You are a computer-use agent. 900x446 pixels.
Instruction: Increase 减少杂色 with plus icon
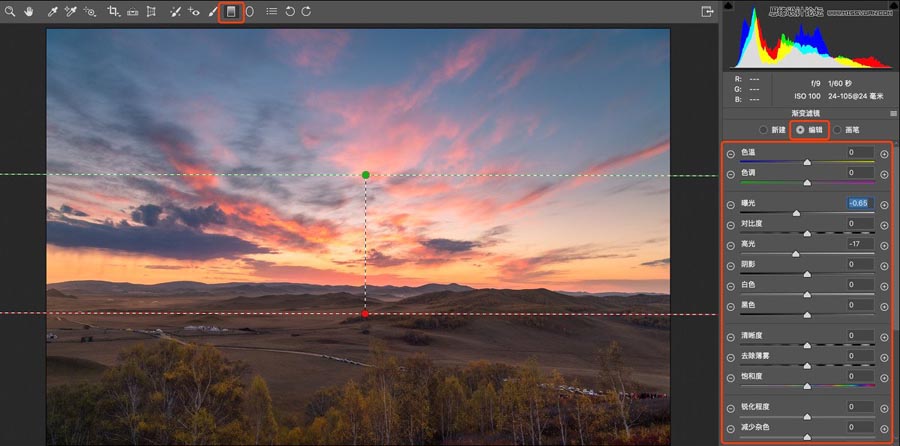point(884,429)
